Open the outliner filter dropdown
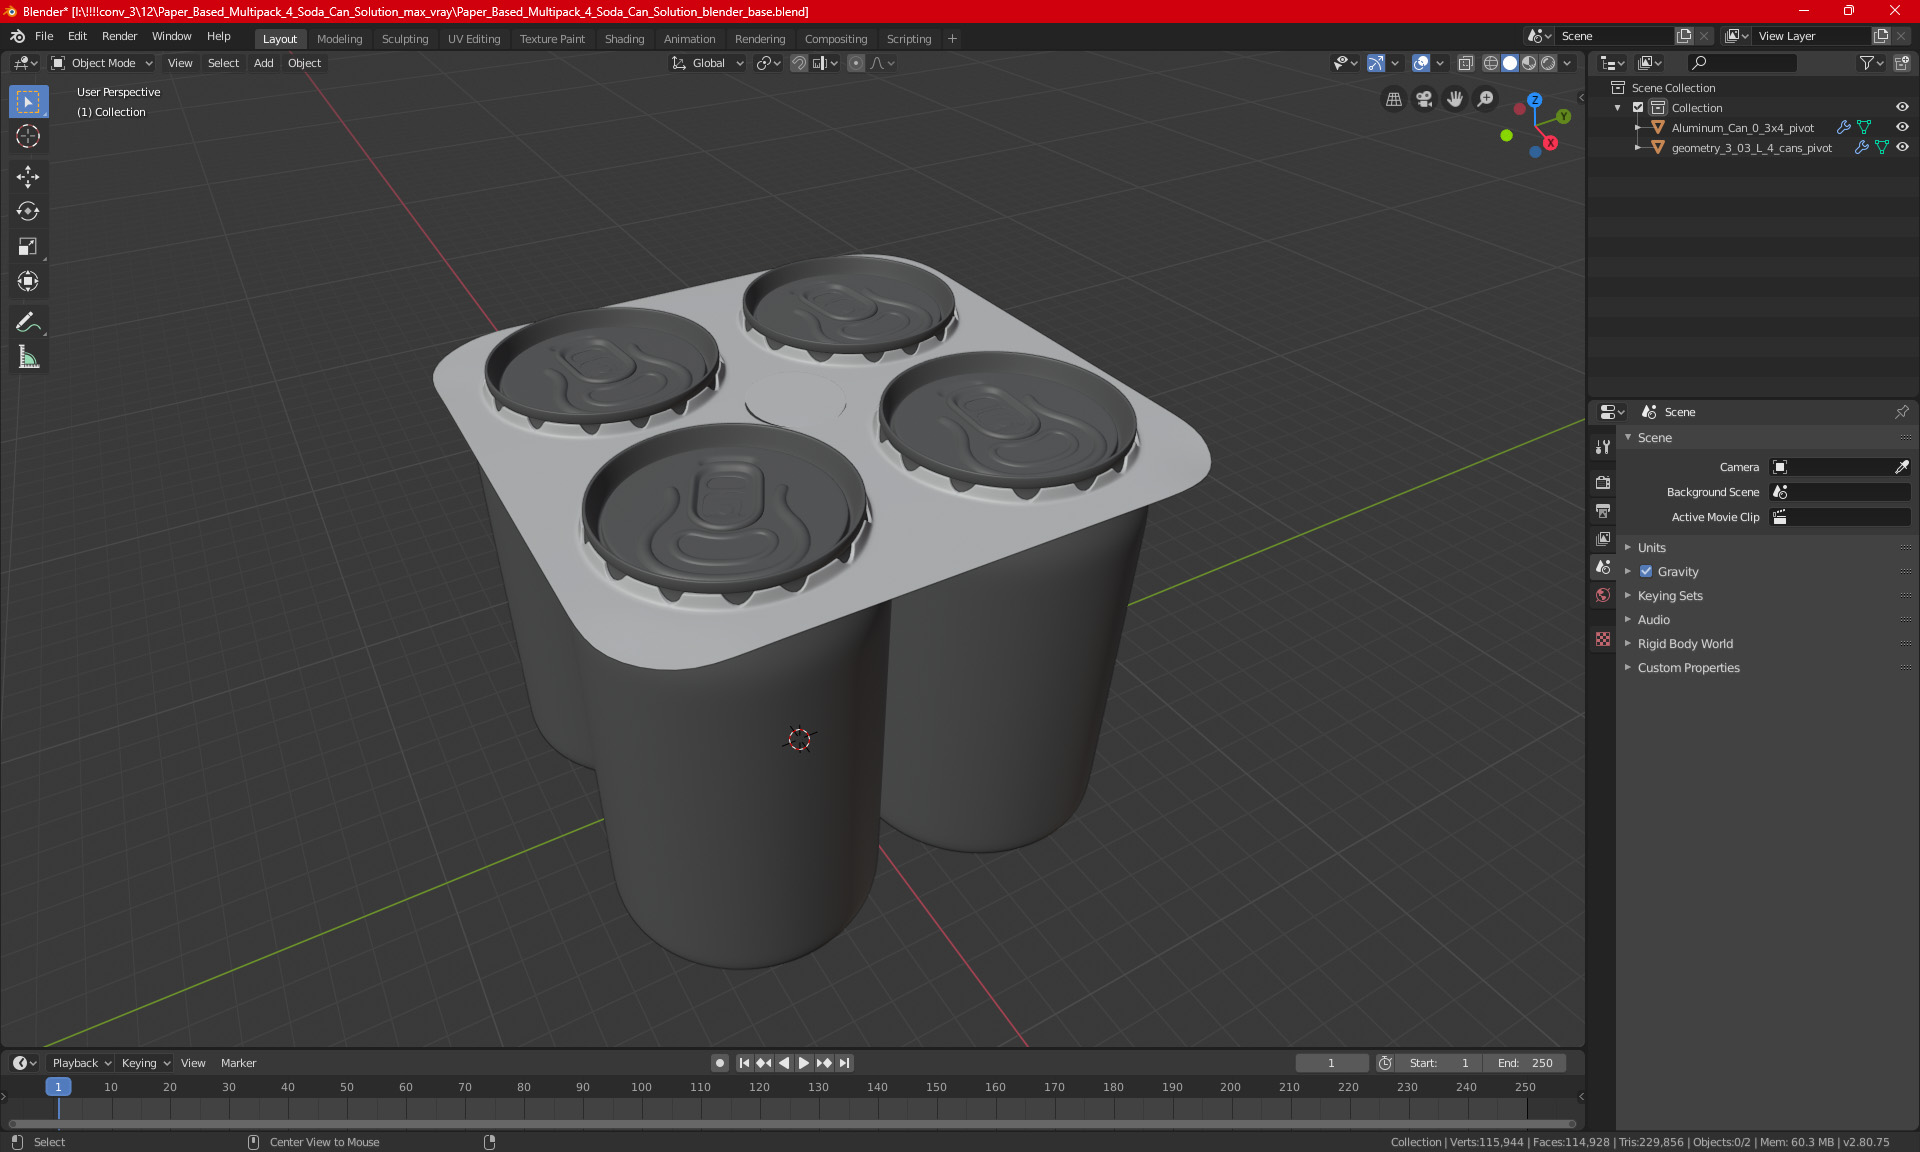This screenshot has height=1152, width=1920. pos(1871,63)
